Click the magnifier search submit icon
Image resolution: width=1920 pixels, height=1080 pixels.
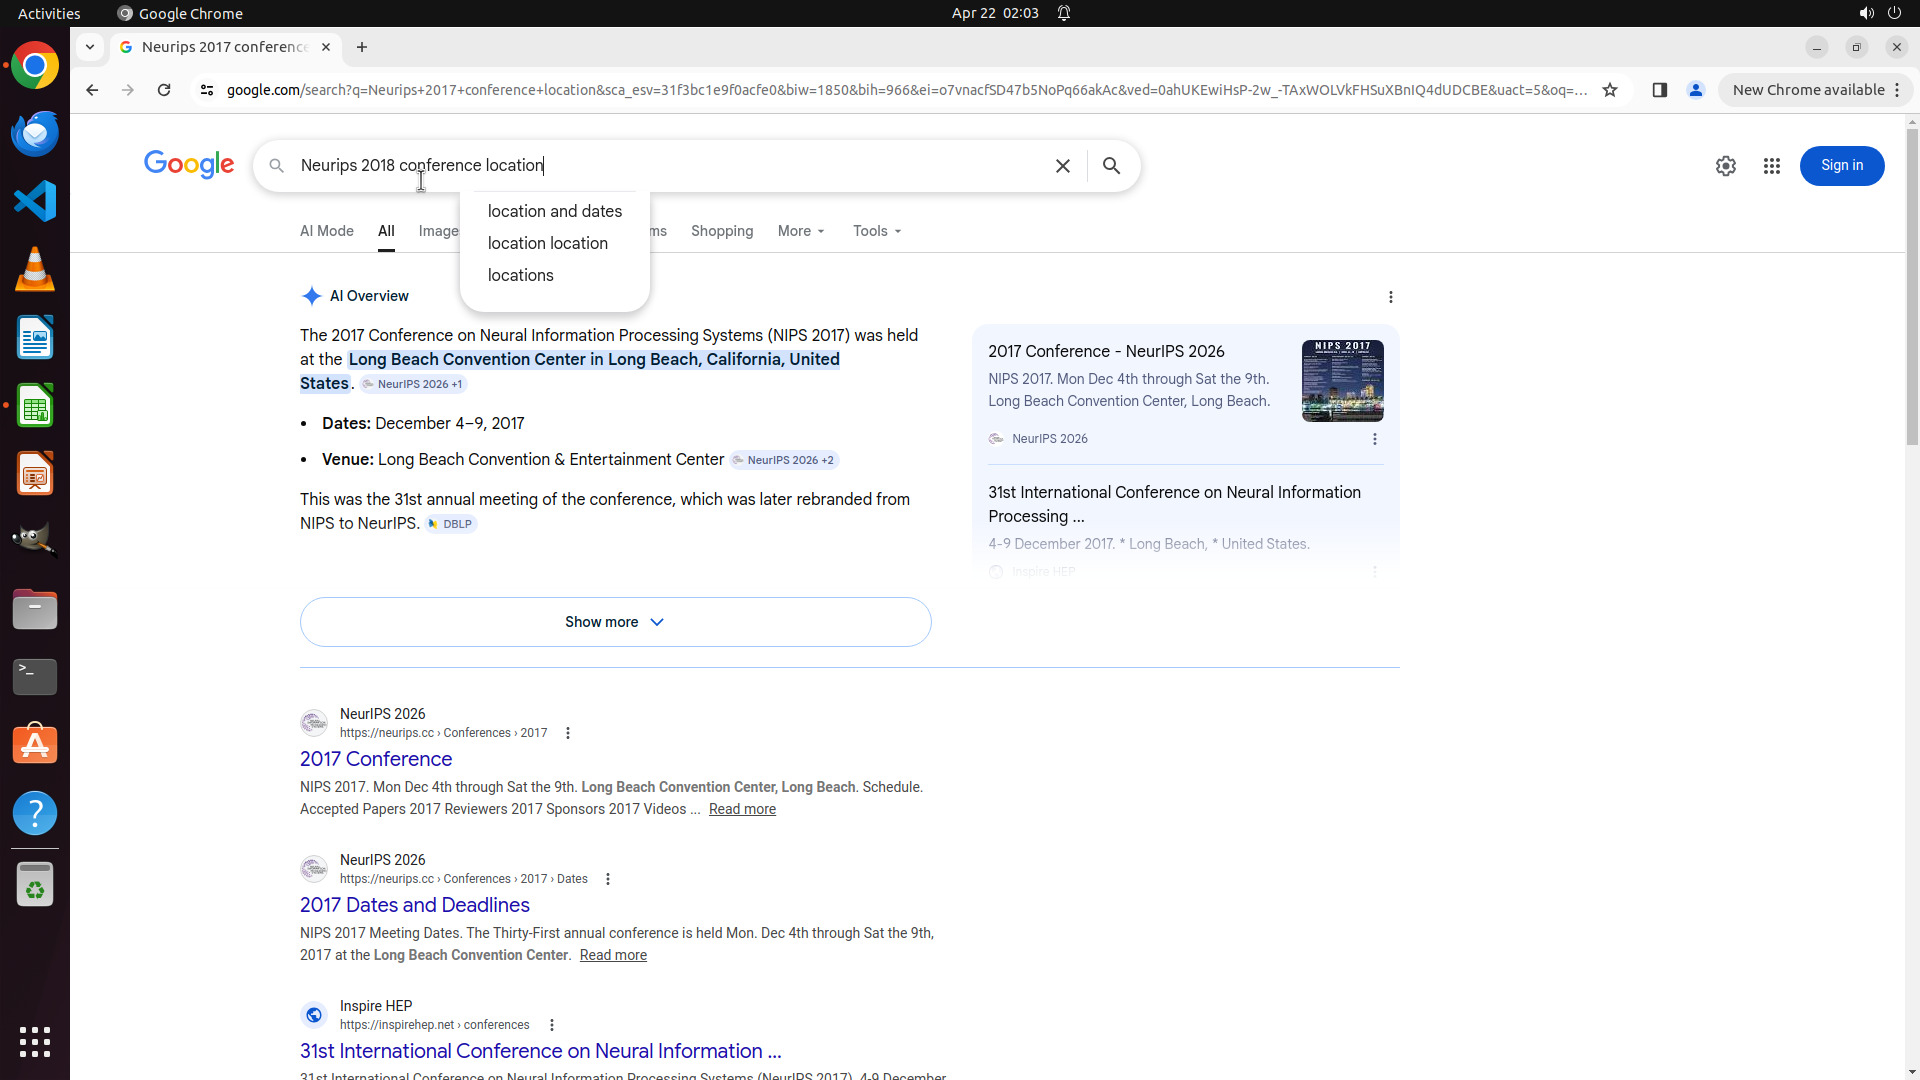(x=1111, y=166)
